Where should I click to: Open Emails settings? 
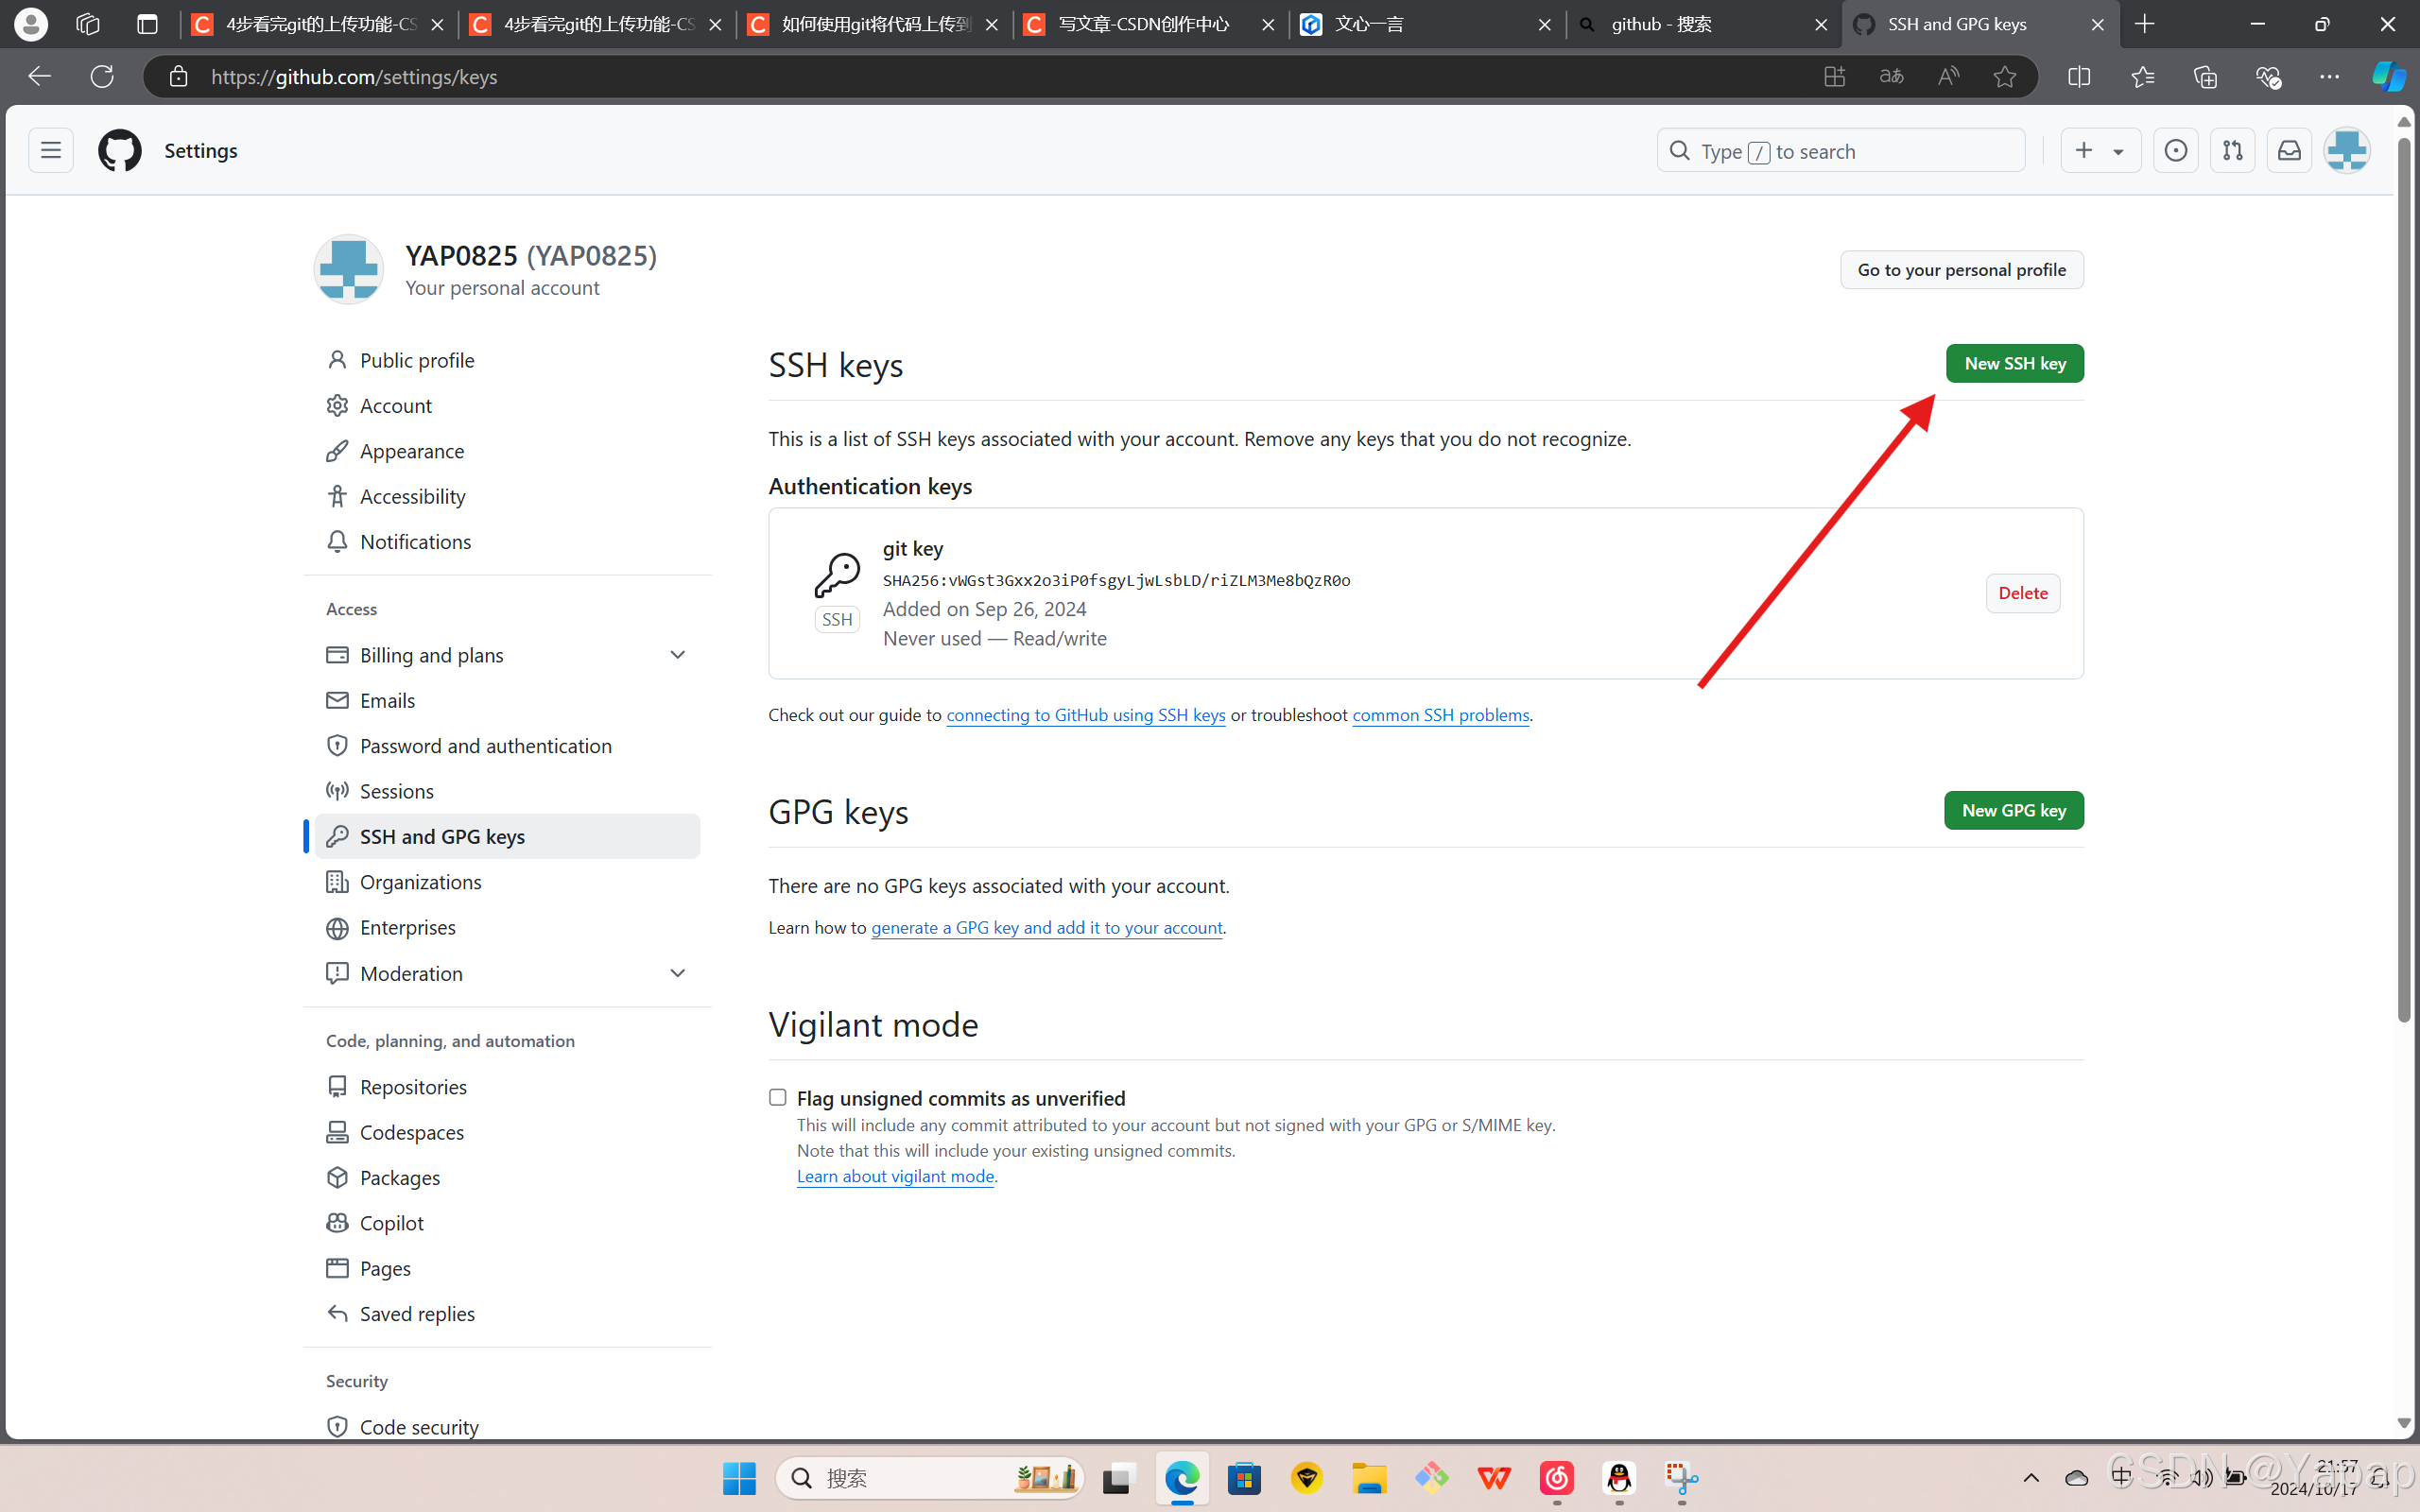[x=507, y=700]
